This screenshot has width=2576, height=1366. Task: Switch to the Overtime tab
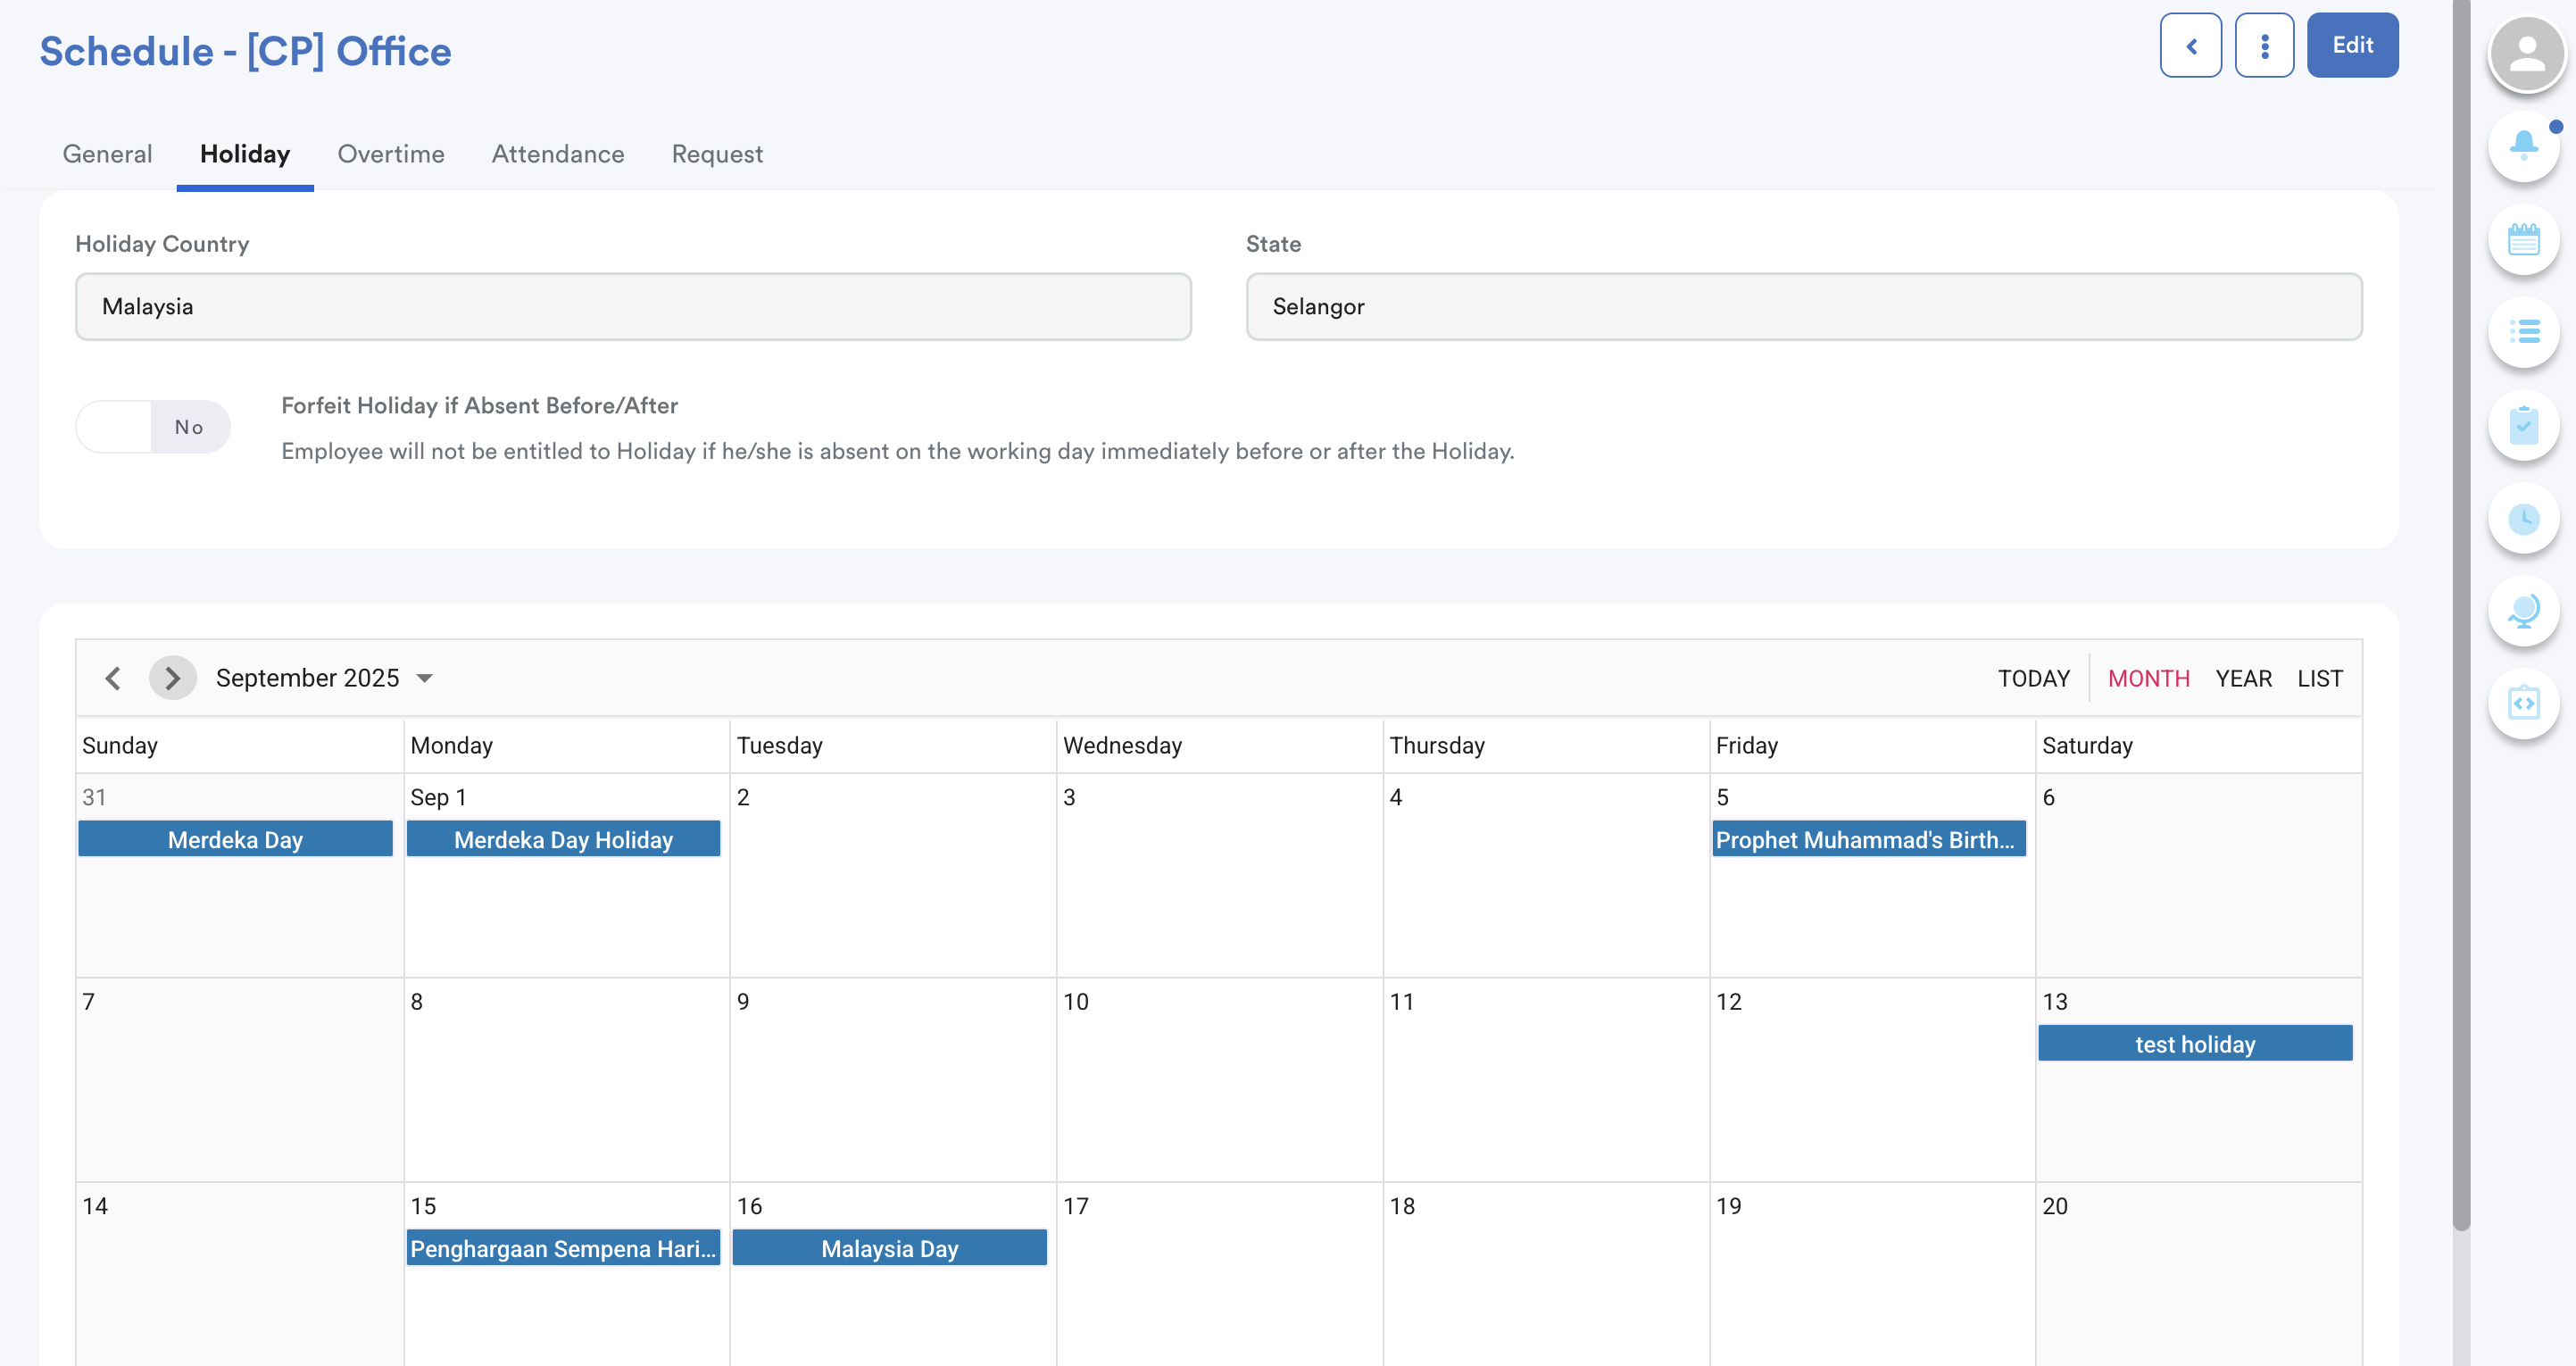pyautogui.click(x=390, y=154)
